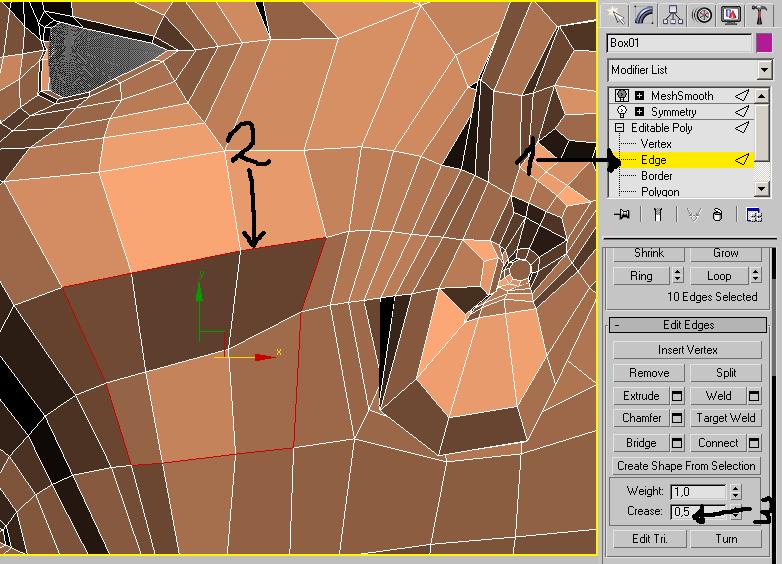Viewport: 782px width, 564px height.
Task: Click the Grow selection button
Action: click(726, 253)
